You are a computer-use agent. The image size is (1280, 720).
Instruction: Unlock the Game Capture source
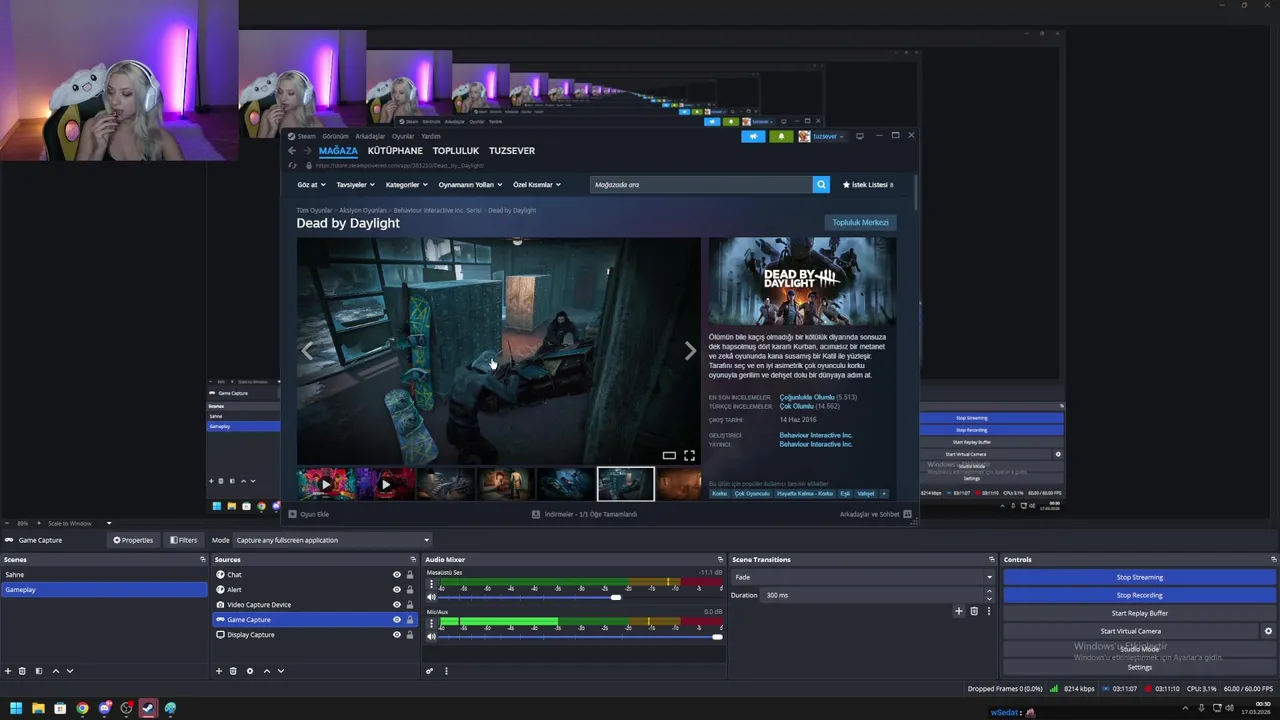click(409, 620)
